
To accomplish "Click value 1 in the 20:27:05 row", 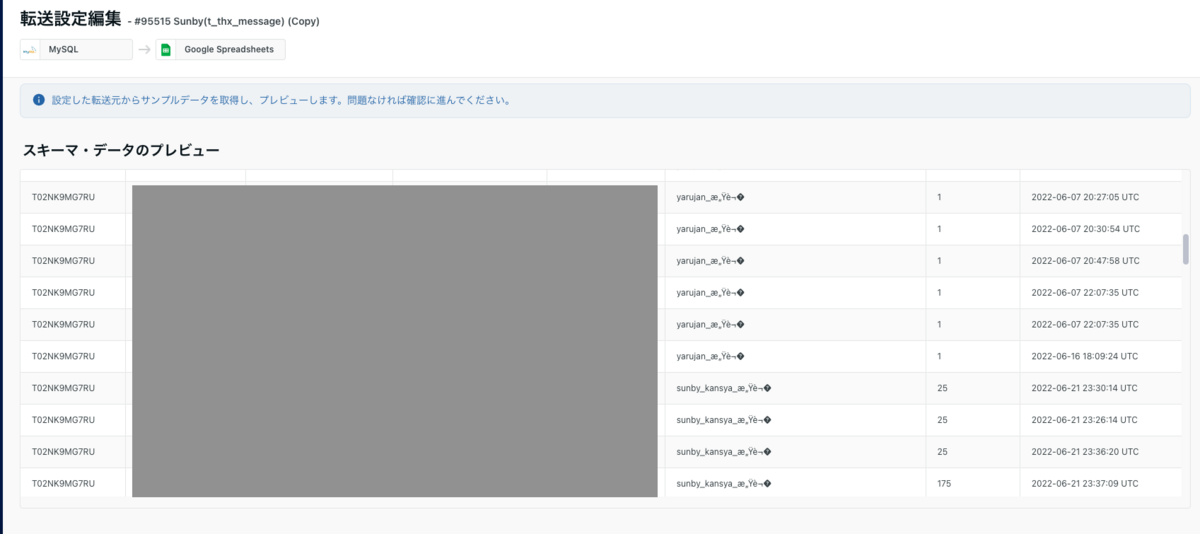I will (939, 197).
